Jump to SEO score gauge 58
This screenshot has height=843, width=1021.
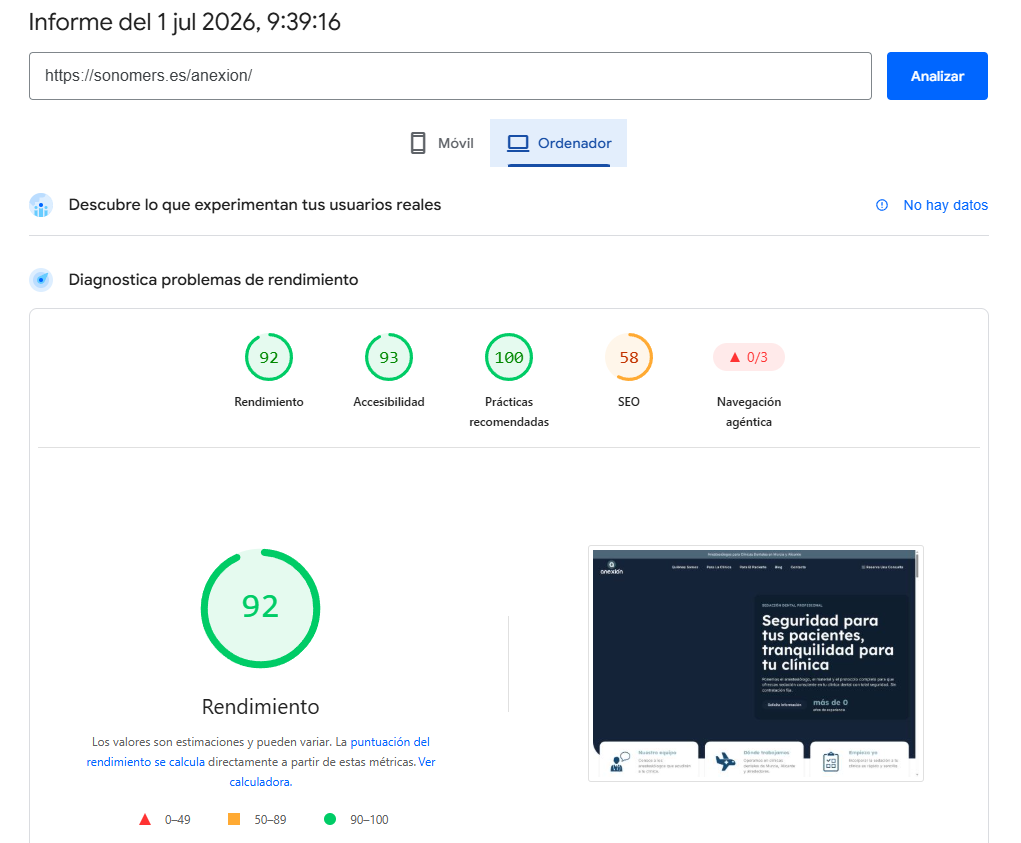(x=629, y=357)
